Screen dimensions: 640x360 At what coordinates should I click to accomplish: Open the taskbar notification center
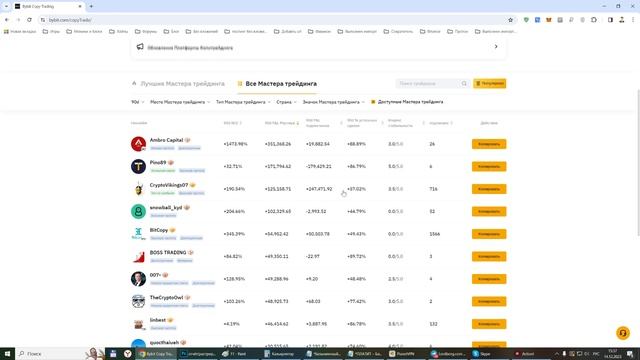630,353
